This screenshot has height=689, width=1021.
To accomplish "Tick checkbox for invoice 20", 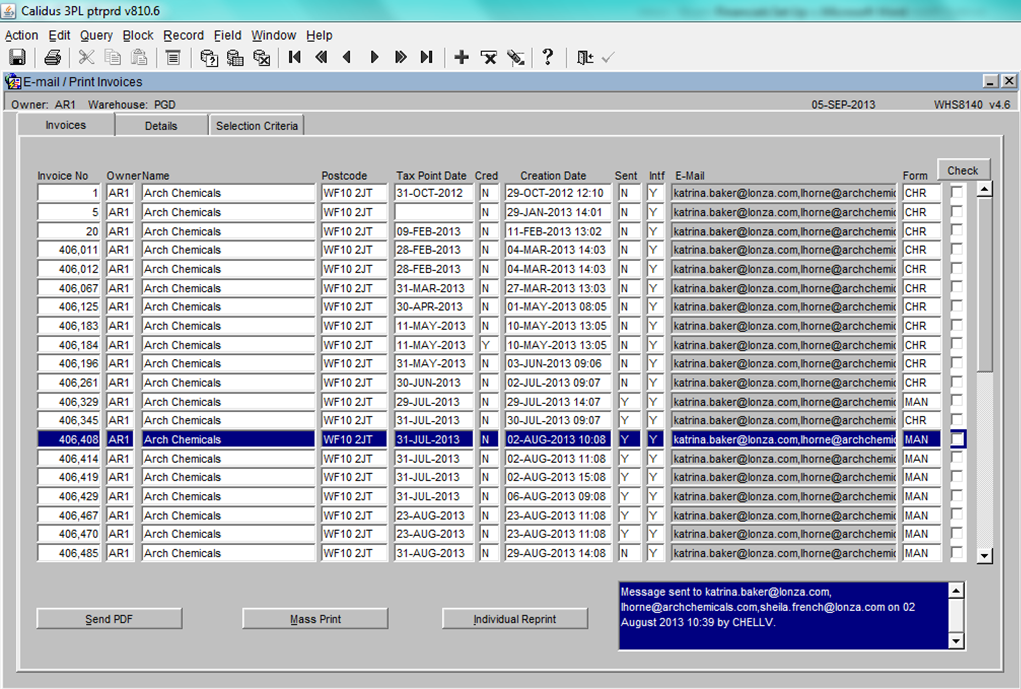I will coord(957,231).
